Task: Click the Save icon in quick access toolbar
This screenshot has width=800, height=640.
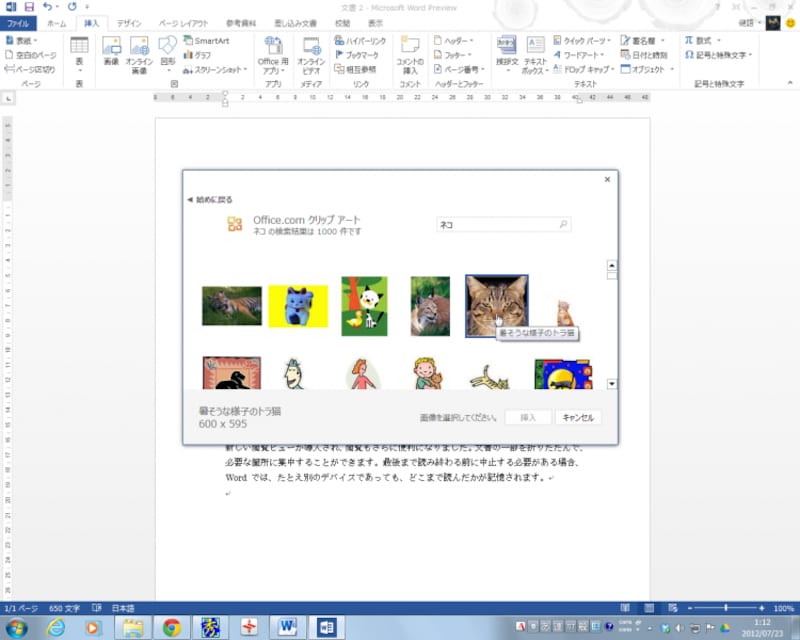Action: (29, 7)
